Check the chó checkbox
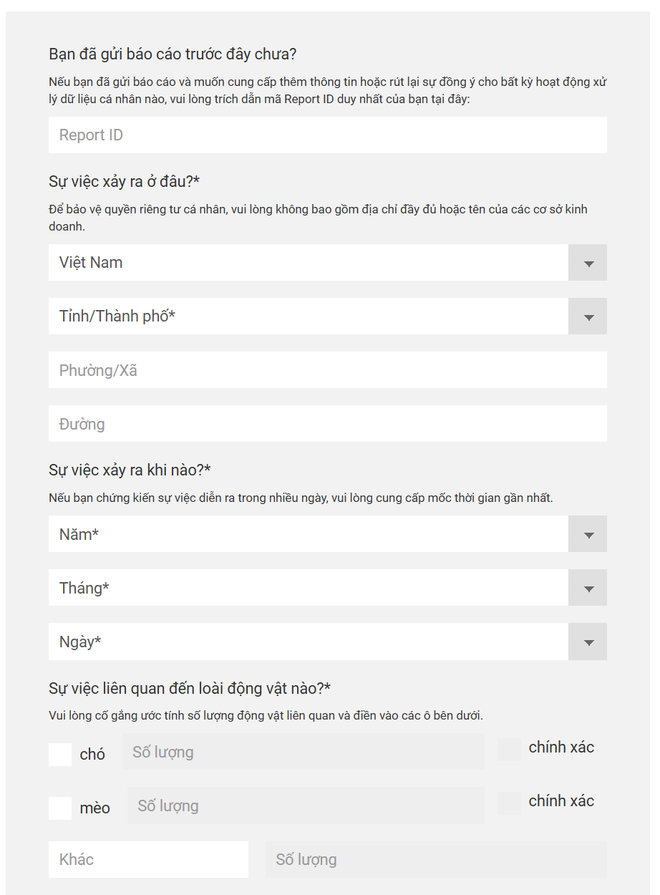Screen dimensions: 660x895 pos(60,754)
